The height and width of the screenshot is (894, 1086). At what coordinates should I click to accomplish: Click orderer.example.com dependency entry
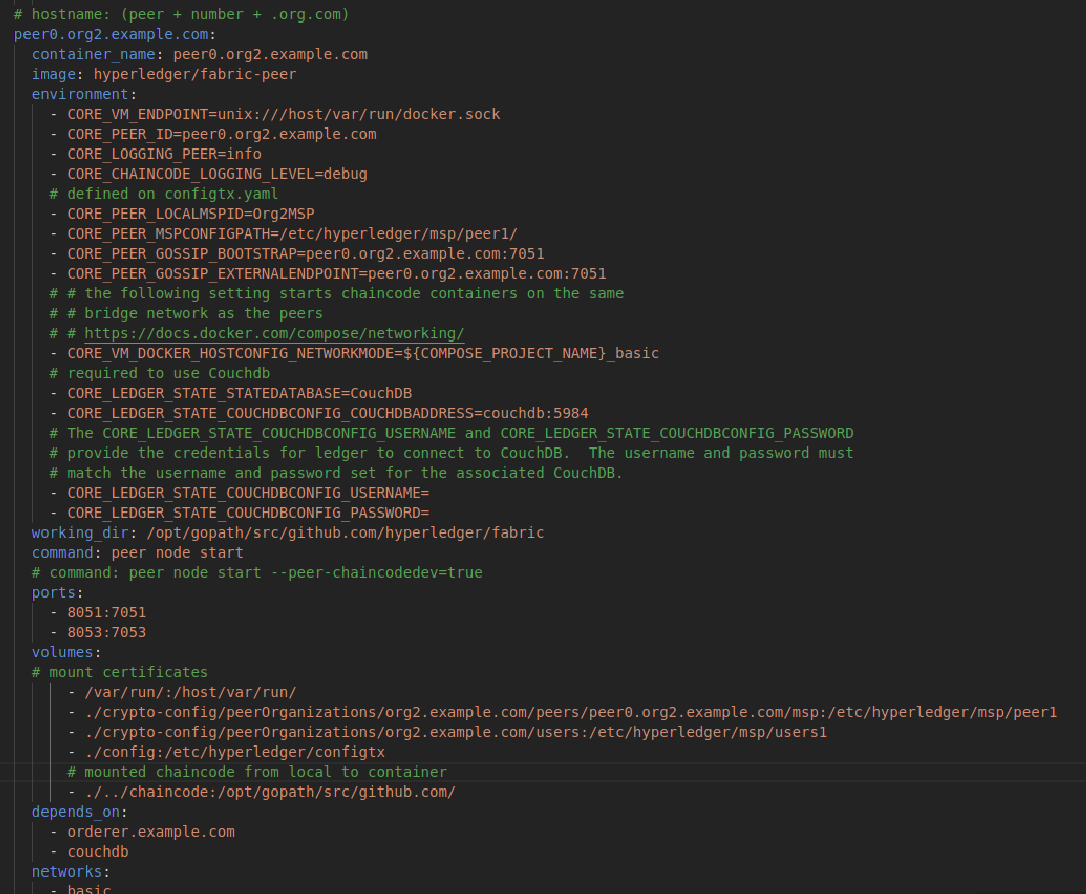(151, 832)
